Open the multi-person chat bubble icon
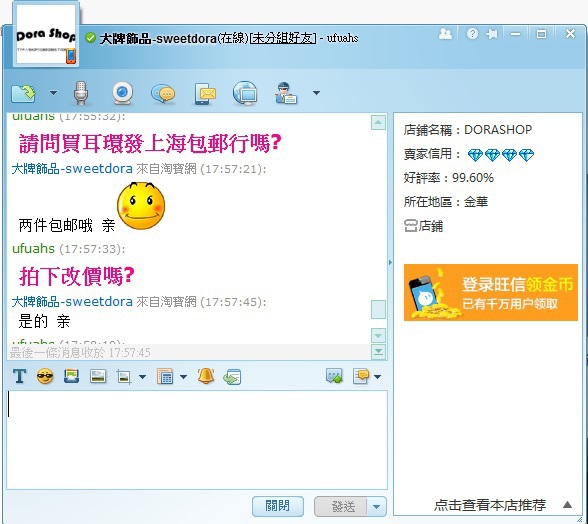 click(163, 93)
